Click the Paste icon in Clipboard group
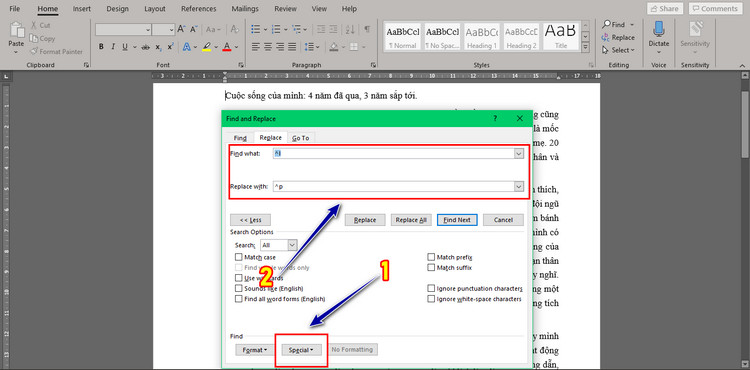This screenshot has height=370, width=750. [16, 30]
